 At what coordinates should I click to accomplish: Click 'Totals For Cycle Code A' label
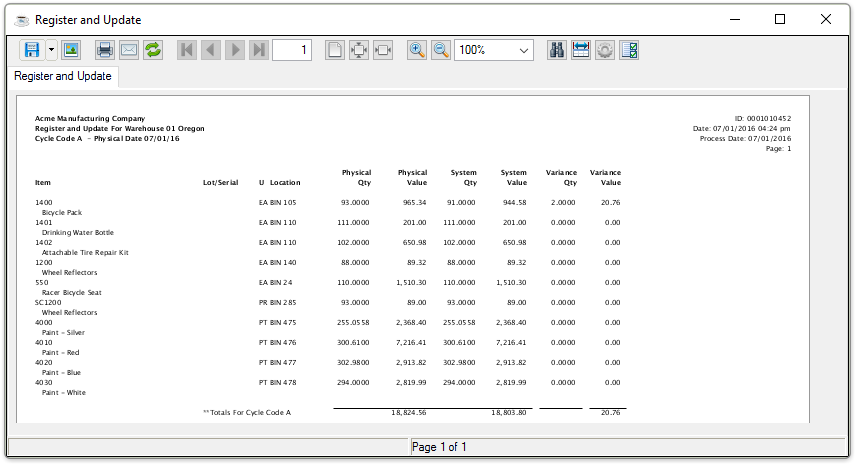click(247, 412)
